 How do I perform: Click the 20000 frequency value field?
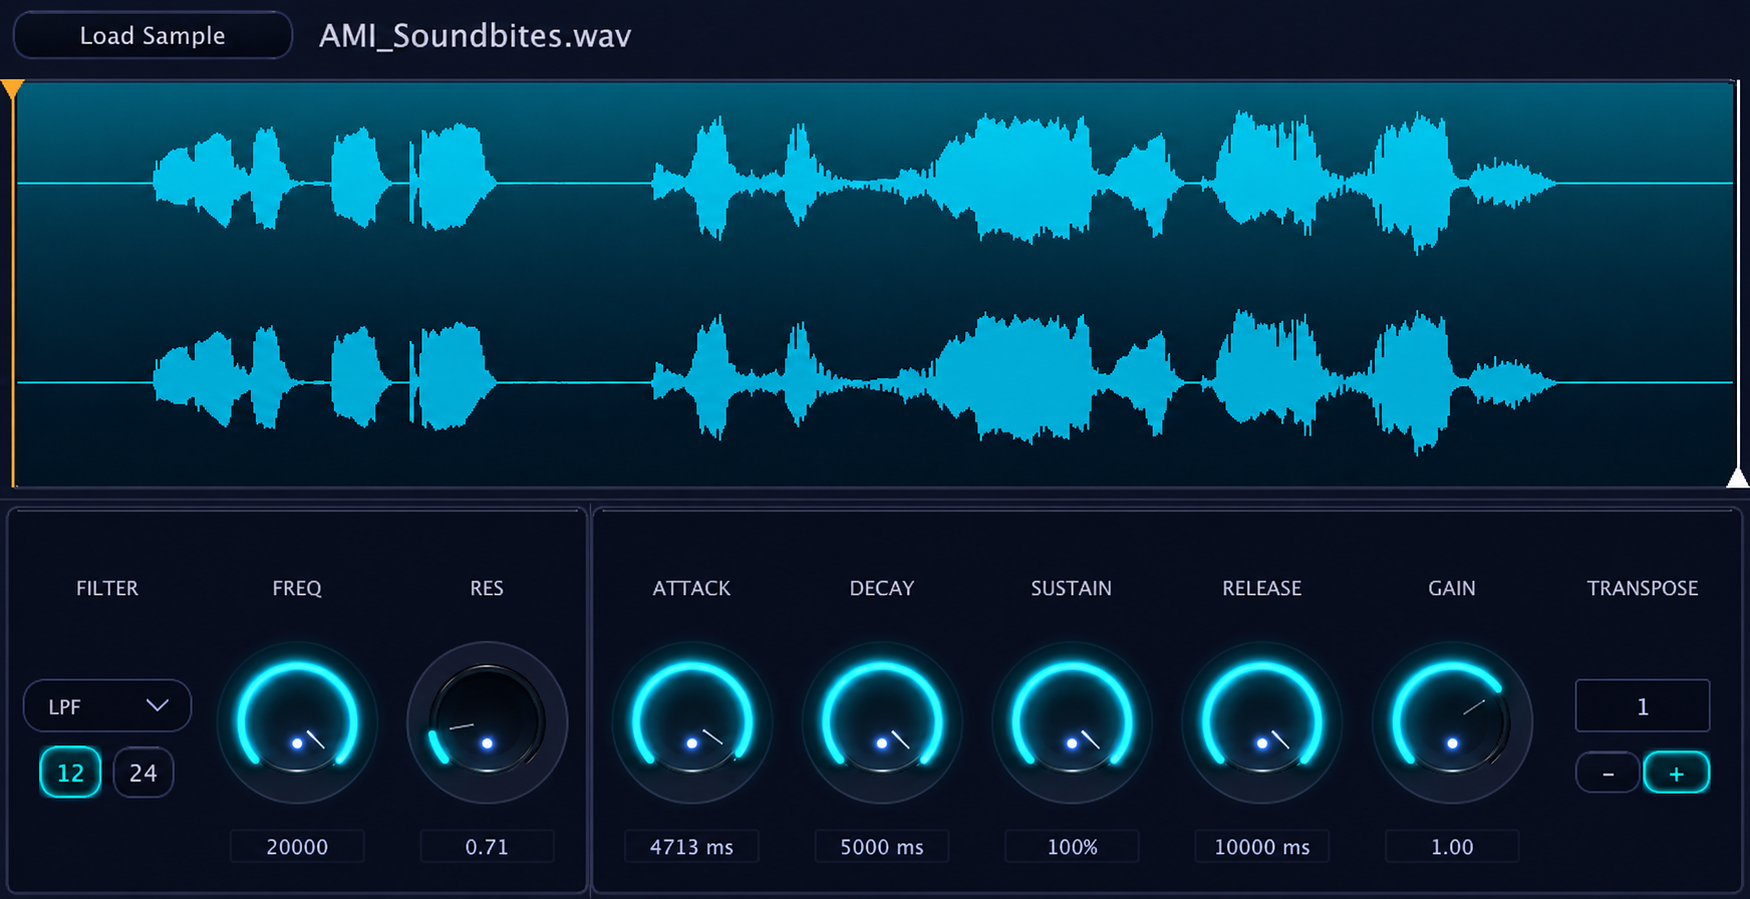point(297,846)
